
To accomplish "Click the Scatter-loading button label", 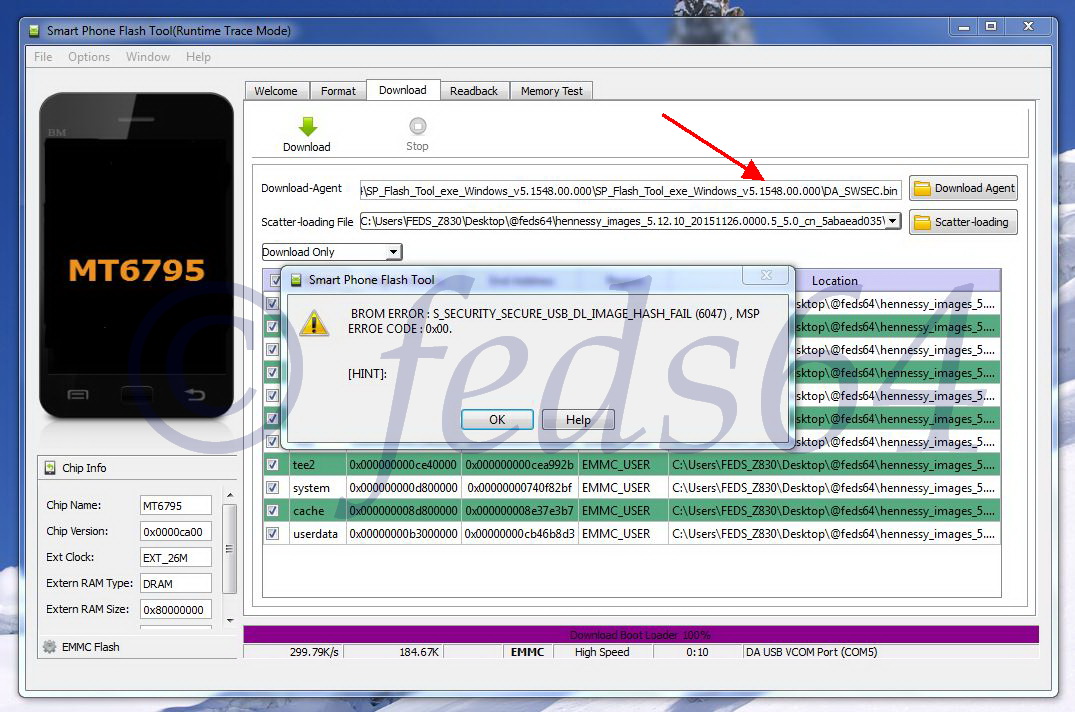I will [x=971, y=222].
